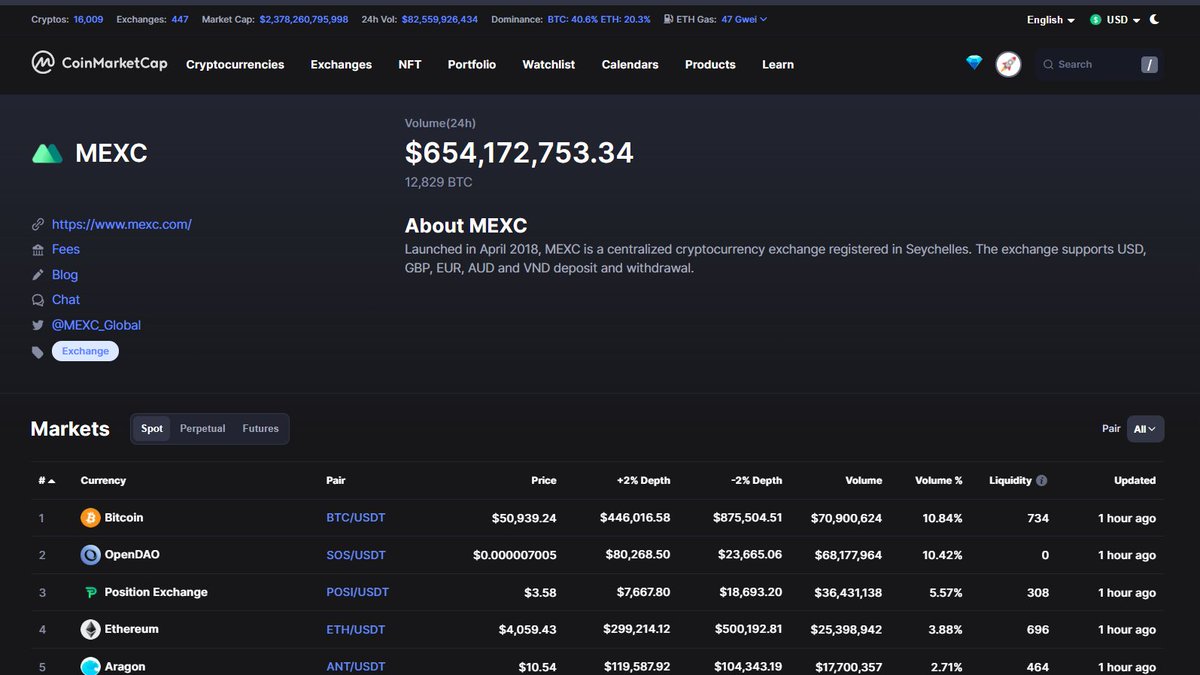Open the Portfolio menu item
1200x675 pixels.
click(472, 64)
